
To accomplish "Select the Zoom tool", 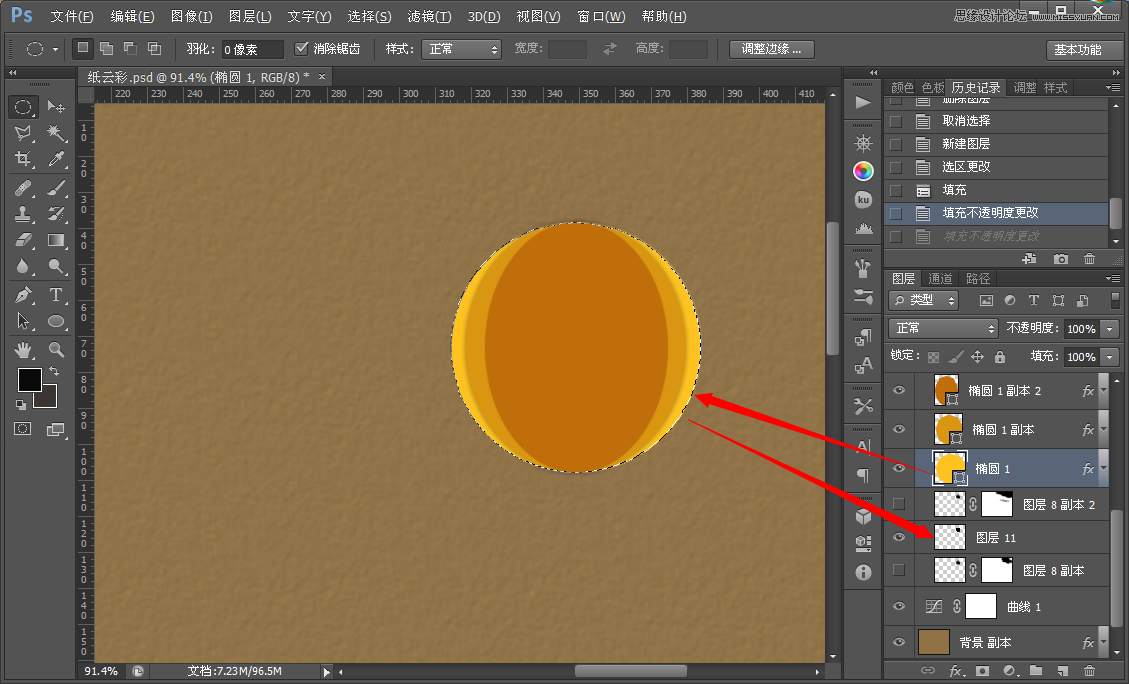I will click(x=56, y=350).
